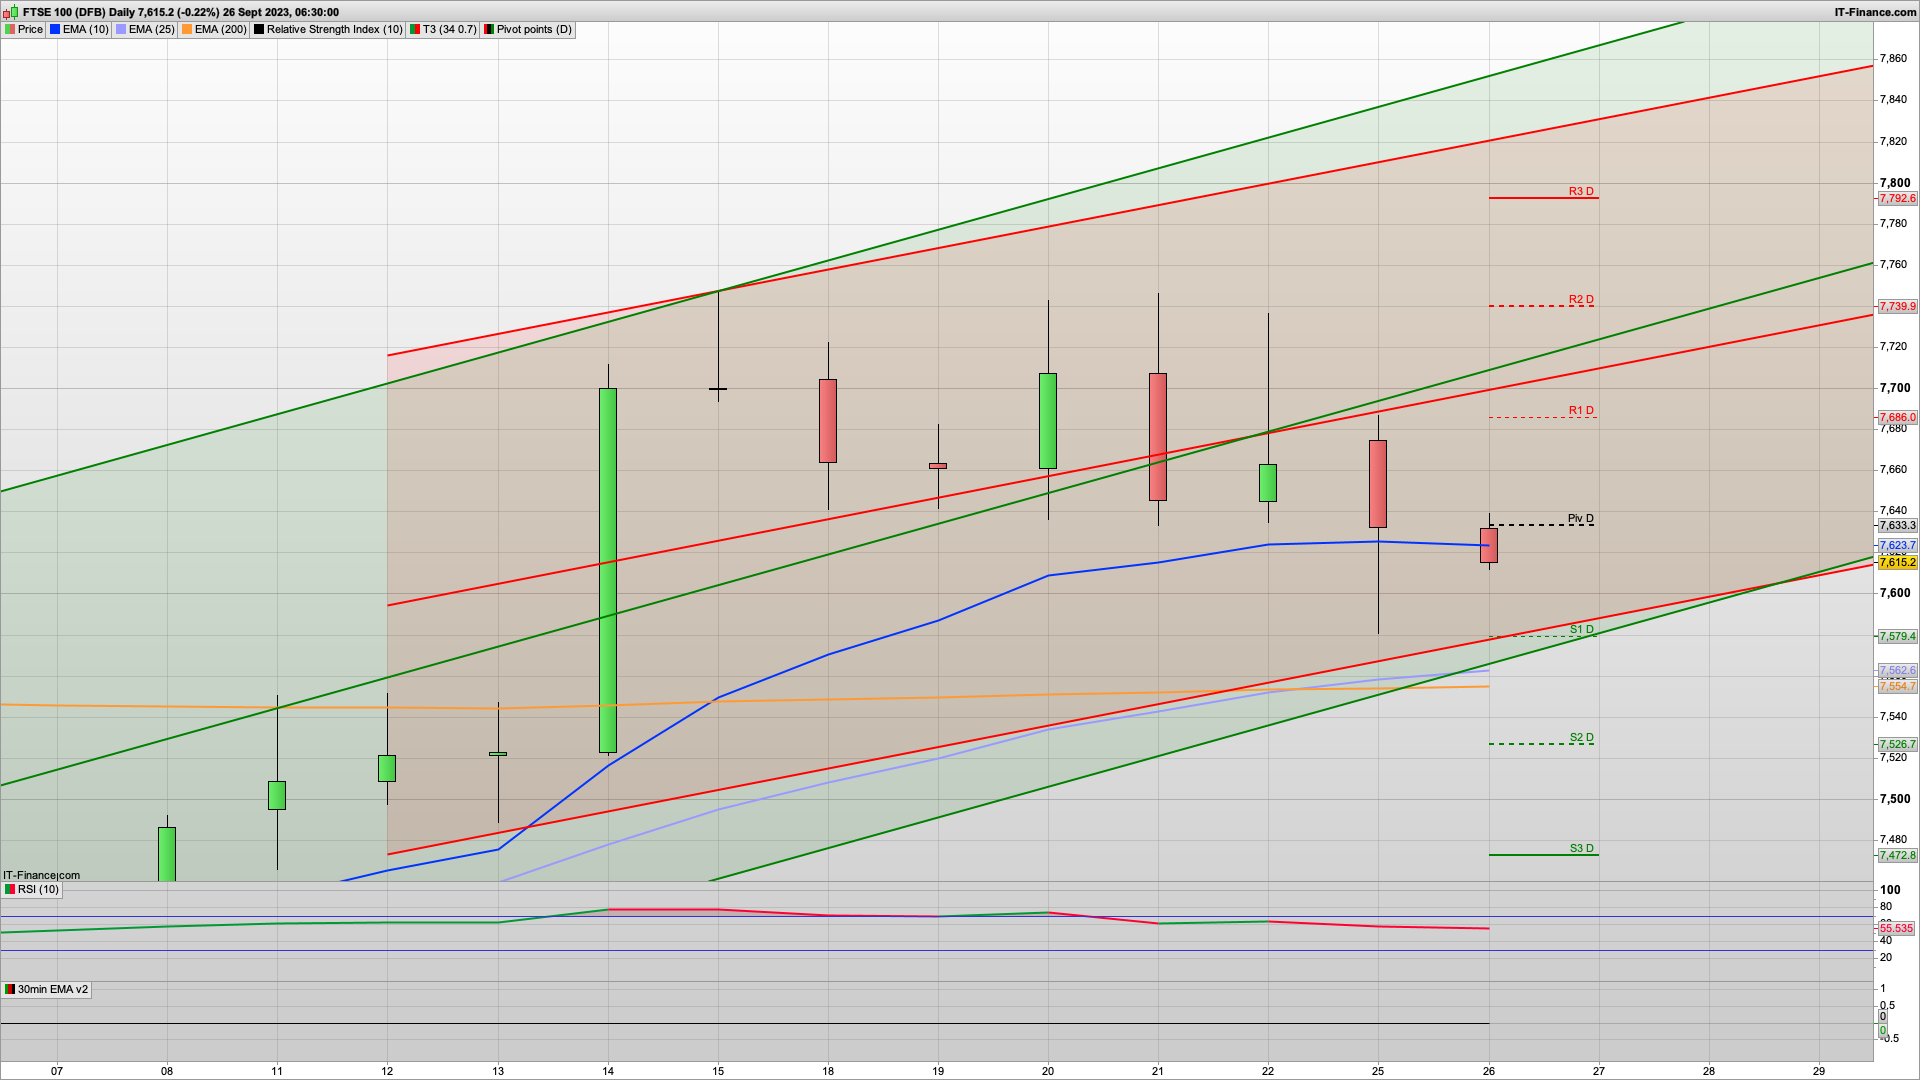1920x1080 pixels.
Task: Select the EMA (10) legend button
Action: point(79,29)
